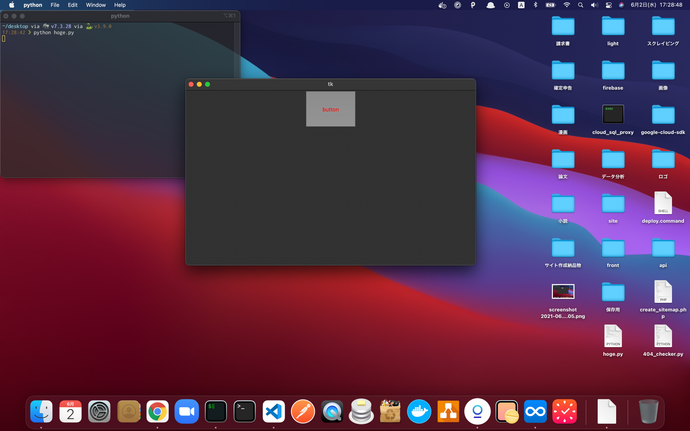
Task: Click the volume icon in the menu bar
Action: point(595,5)
